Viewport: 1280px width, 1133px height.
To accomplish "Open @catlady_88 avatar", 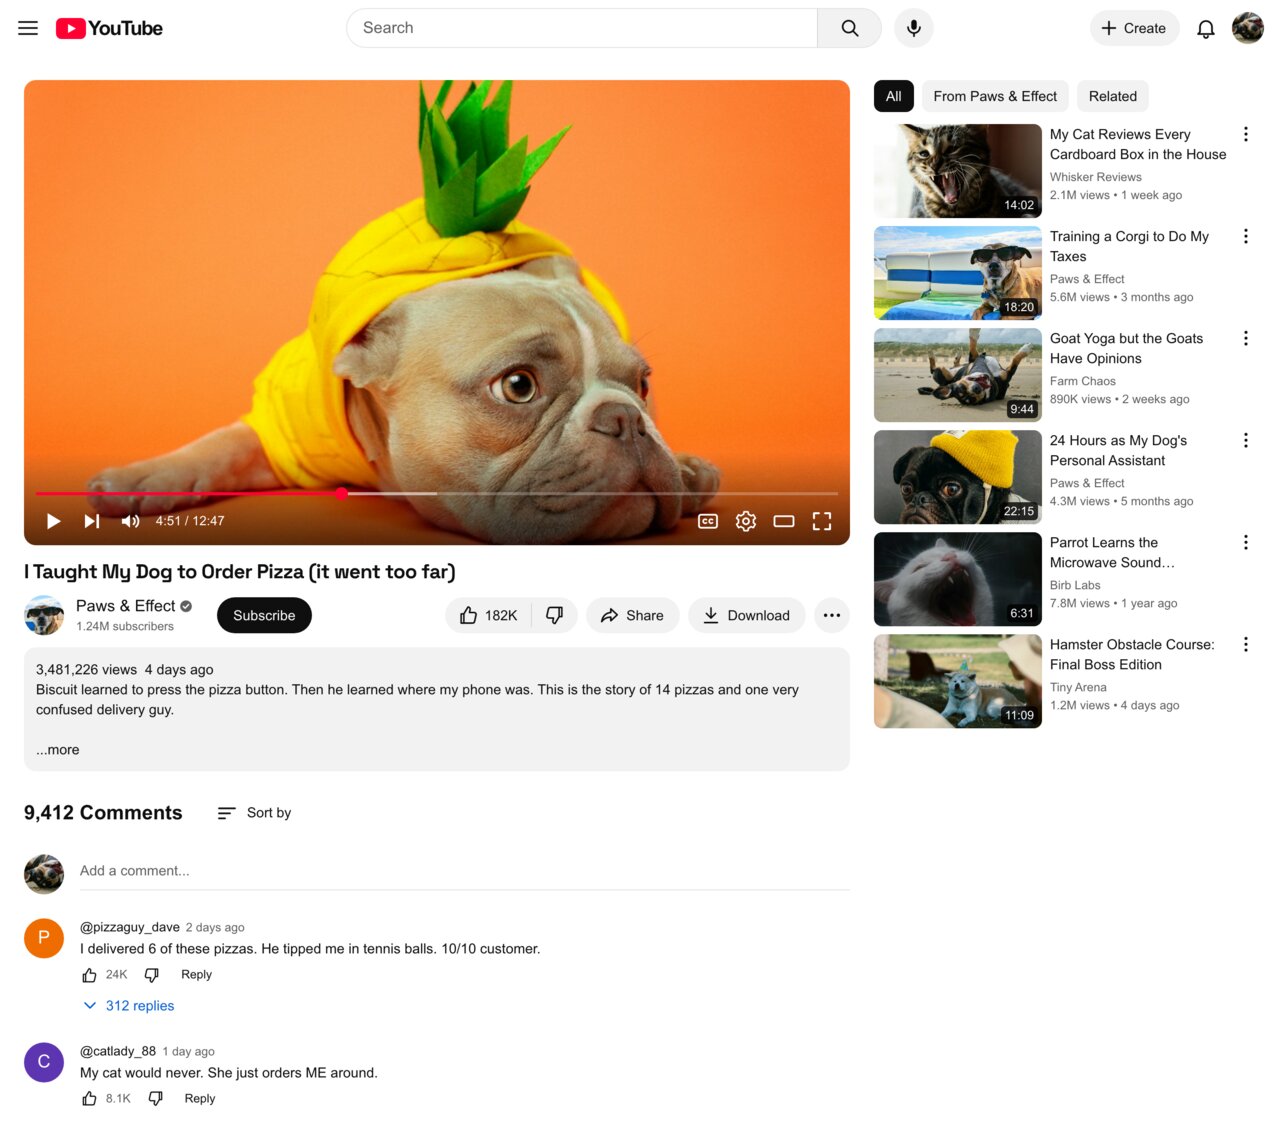I will click(x=44, y=1062).
